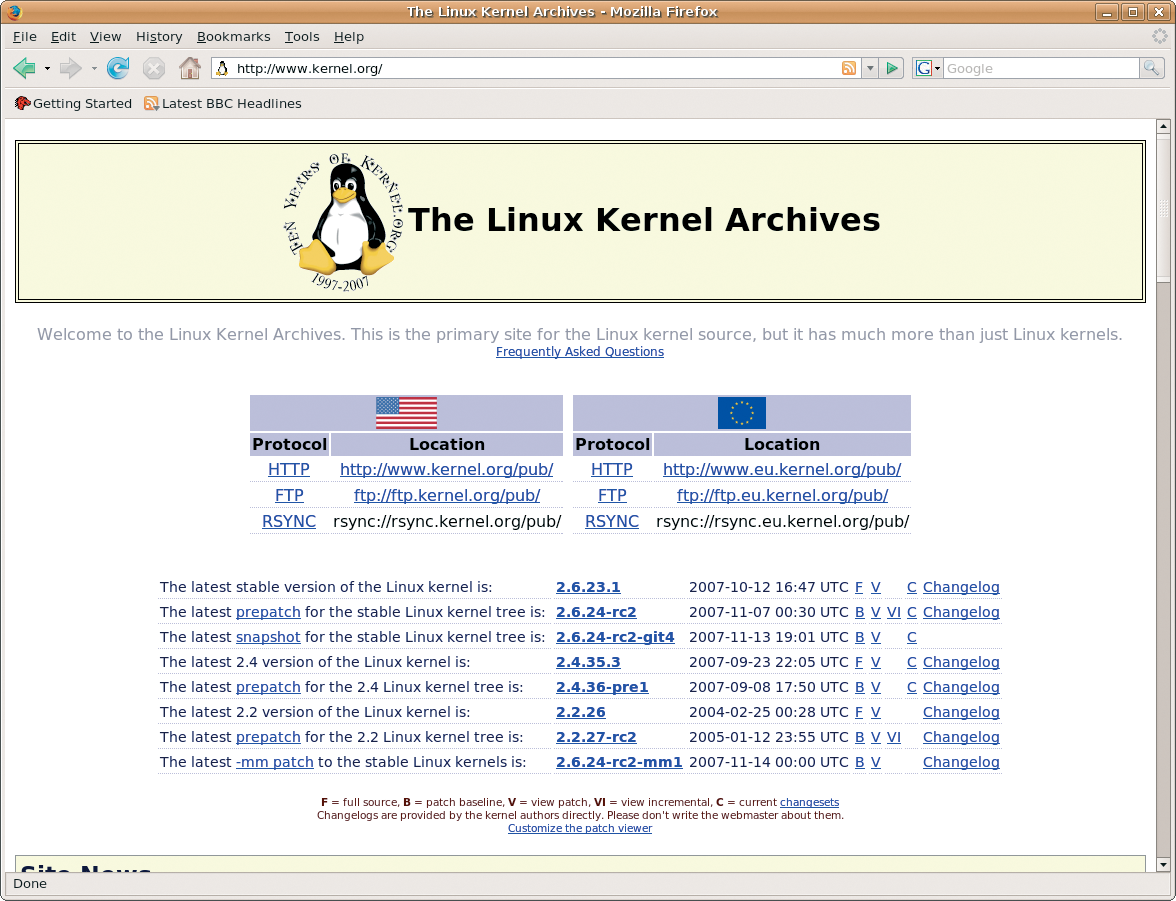Click the Forward arrow button
Screen dimensions: 1176x901
tap(70, 68)
